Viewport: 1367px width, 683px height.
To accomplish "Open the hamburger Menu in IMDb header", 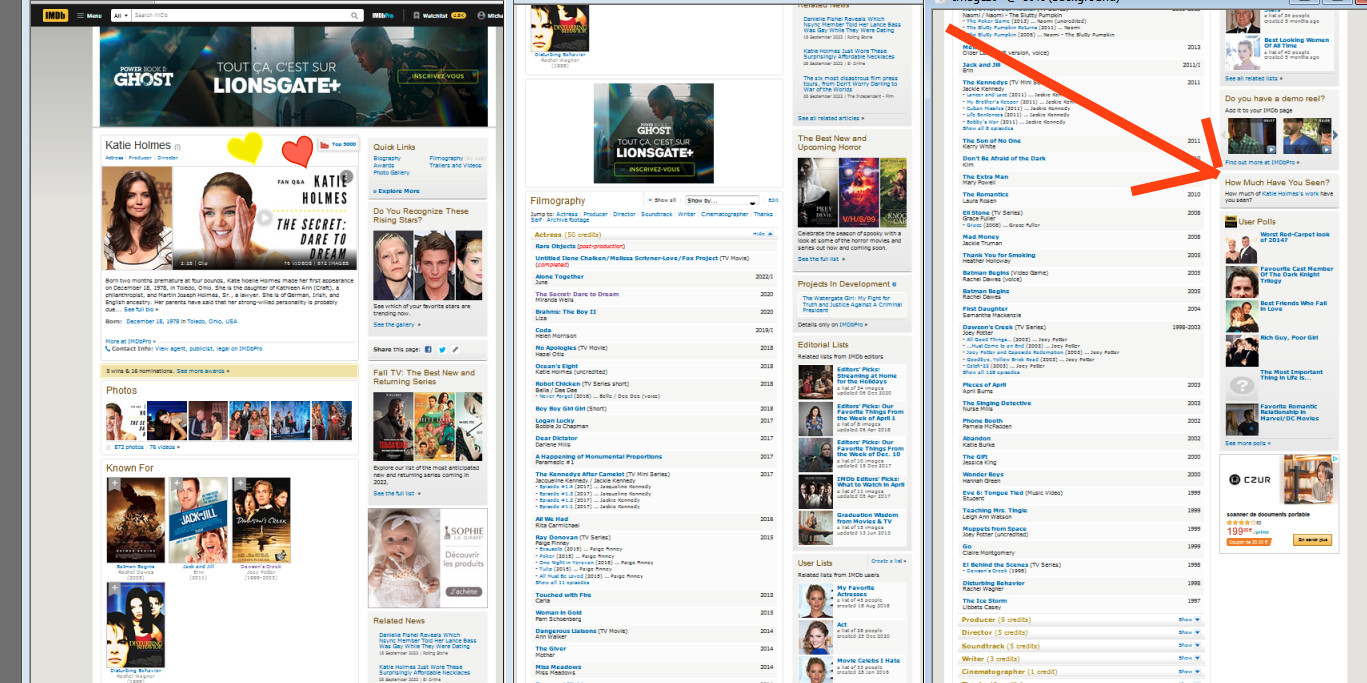I will click(88, 16).
